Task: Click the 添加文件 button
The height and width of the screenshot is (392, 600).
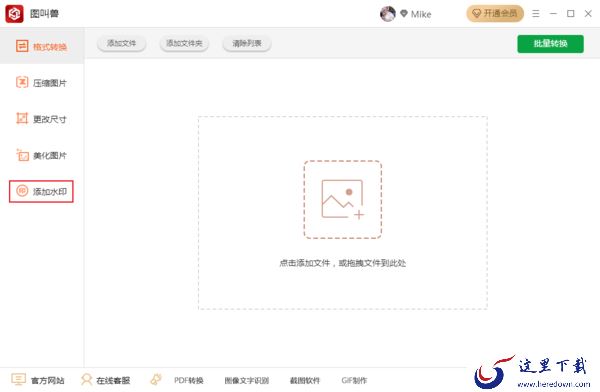Action: 121,43
